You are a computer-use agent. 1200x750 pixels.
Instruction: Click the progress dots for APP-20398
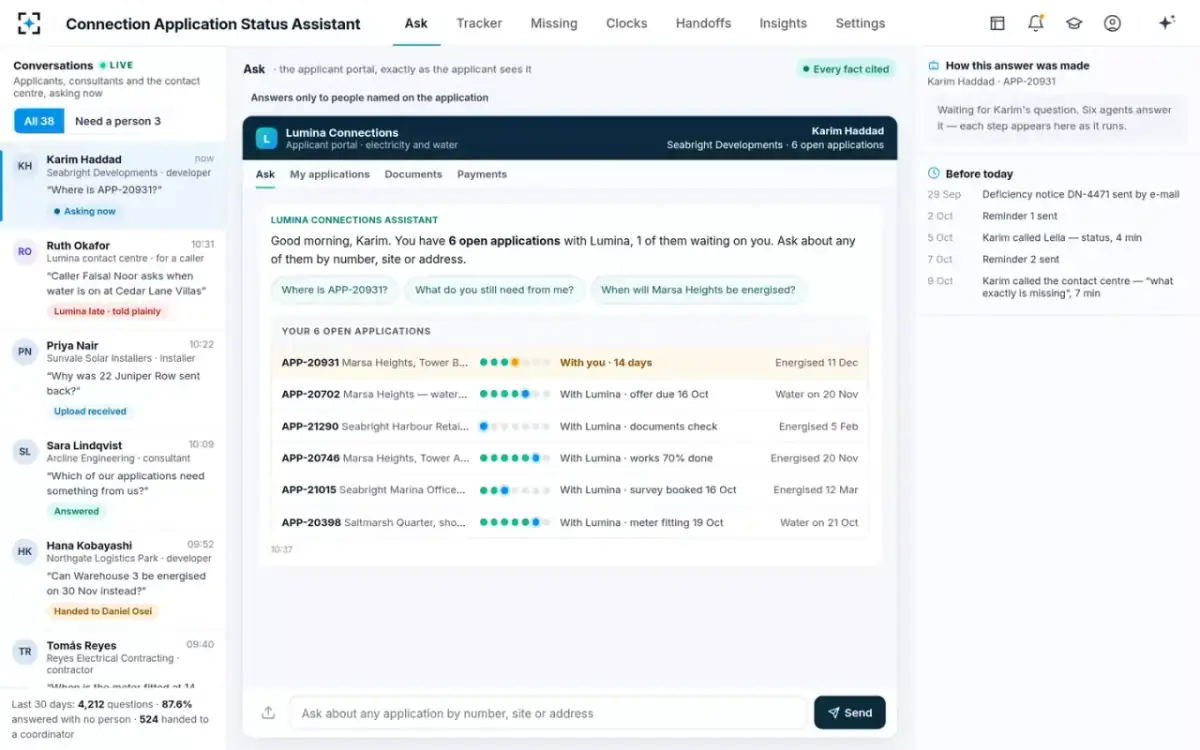tap(514, 522)
